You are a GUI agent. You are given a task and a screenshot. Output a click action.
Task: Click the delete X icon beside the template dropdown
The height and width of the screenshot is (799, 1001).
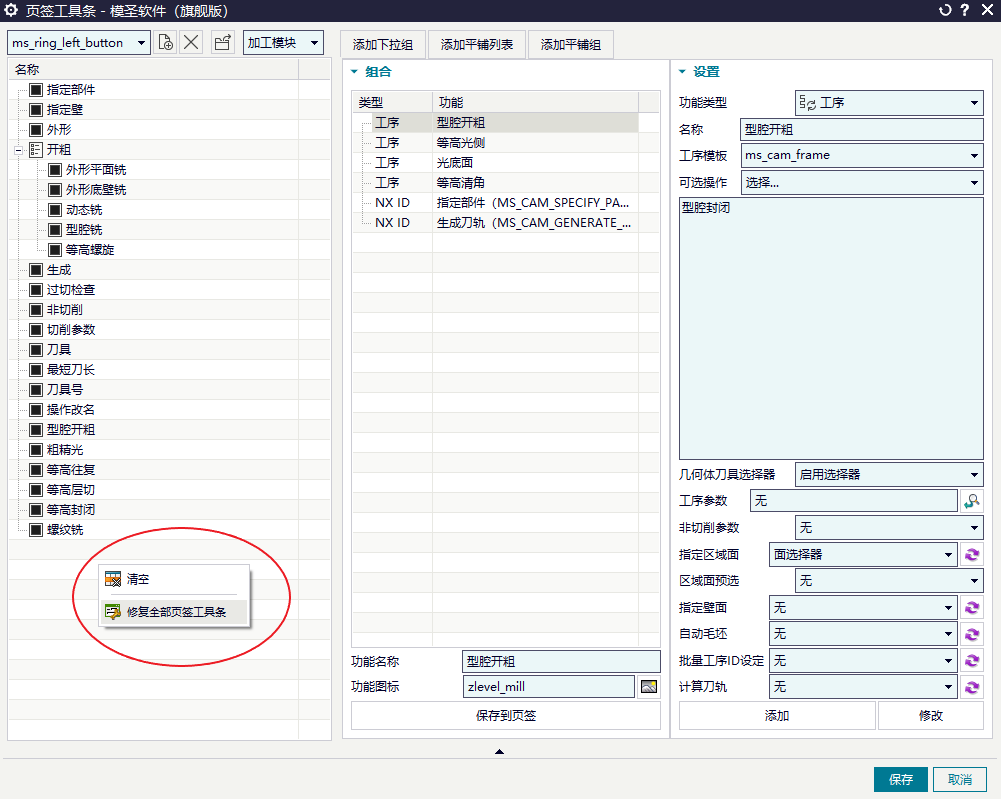tap(191, 43)
